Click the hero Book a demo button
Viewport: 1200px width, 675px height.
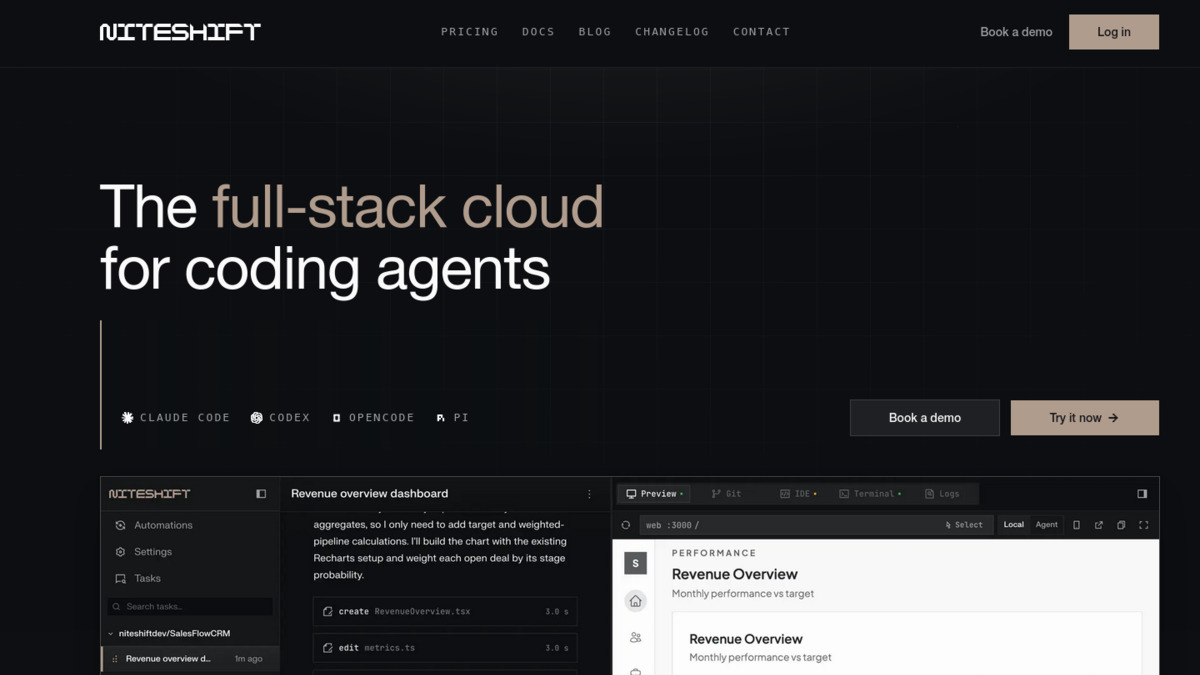(x=925, y=418)
